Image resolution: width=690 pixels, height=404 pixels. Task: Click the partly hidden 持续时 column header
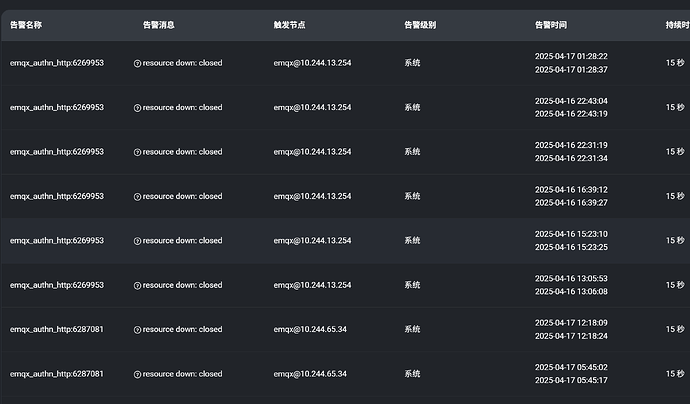click(x=678, y=25)
